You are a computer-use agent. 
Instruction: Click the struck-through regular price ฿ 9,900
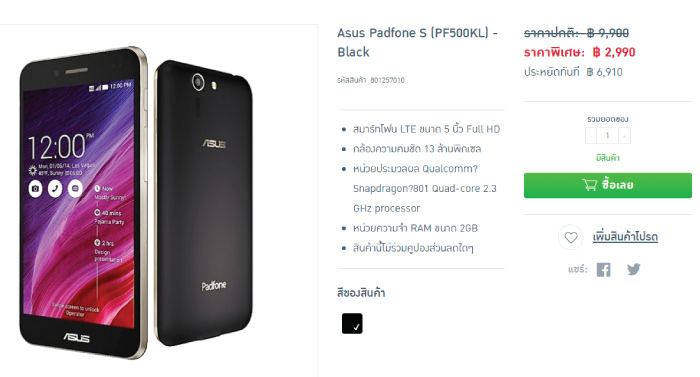click(608, 33)
